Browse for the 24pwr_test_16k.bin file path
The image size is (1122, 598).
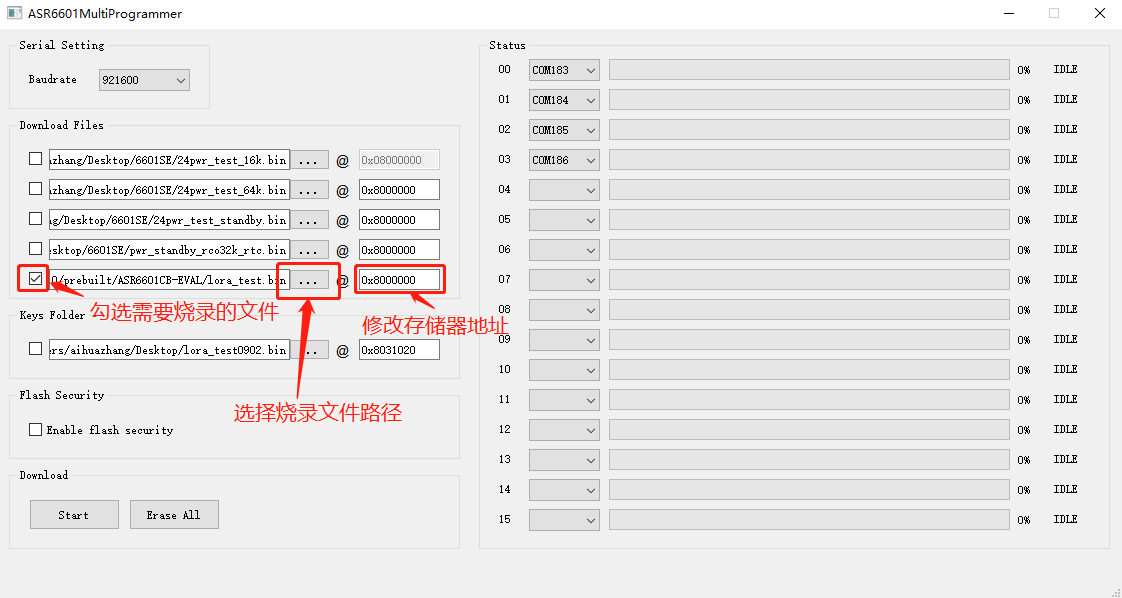coord(309,160)
